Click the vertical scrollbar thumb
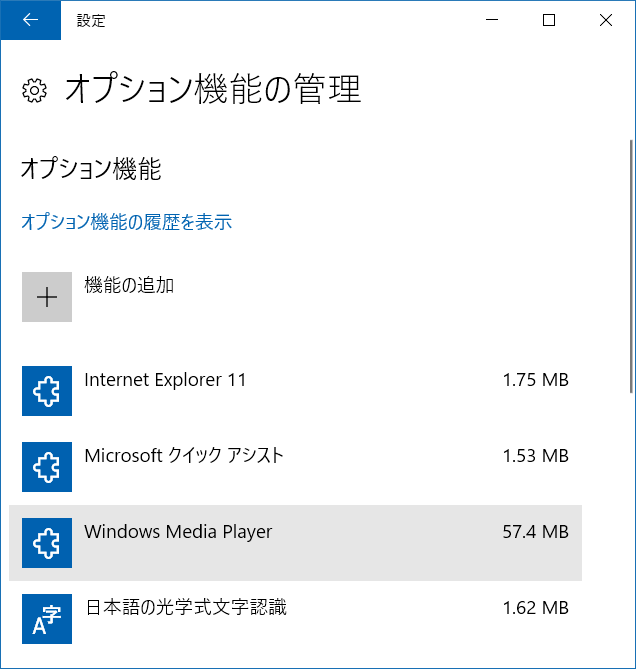 [632, 266]
